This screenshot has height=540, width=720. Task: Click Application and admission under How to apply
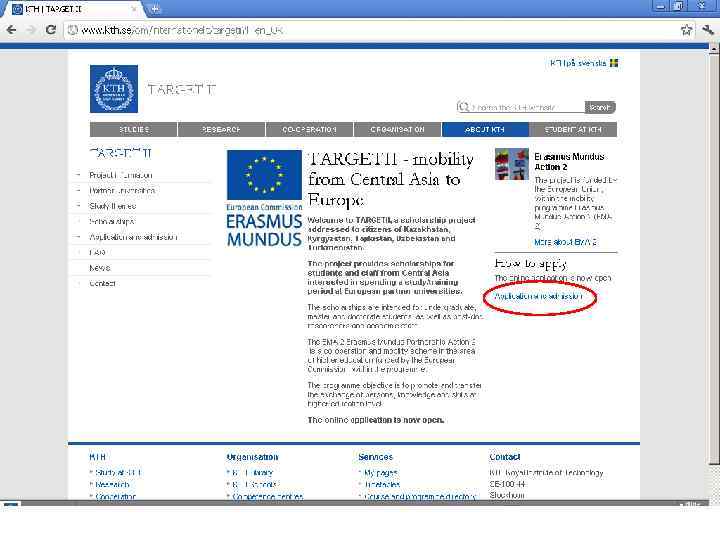coord(538,297)
